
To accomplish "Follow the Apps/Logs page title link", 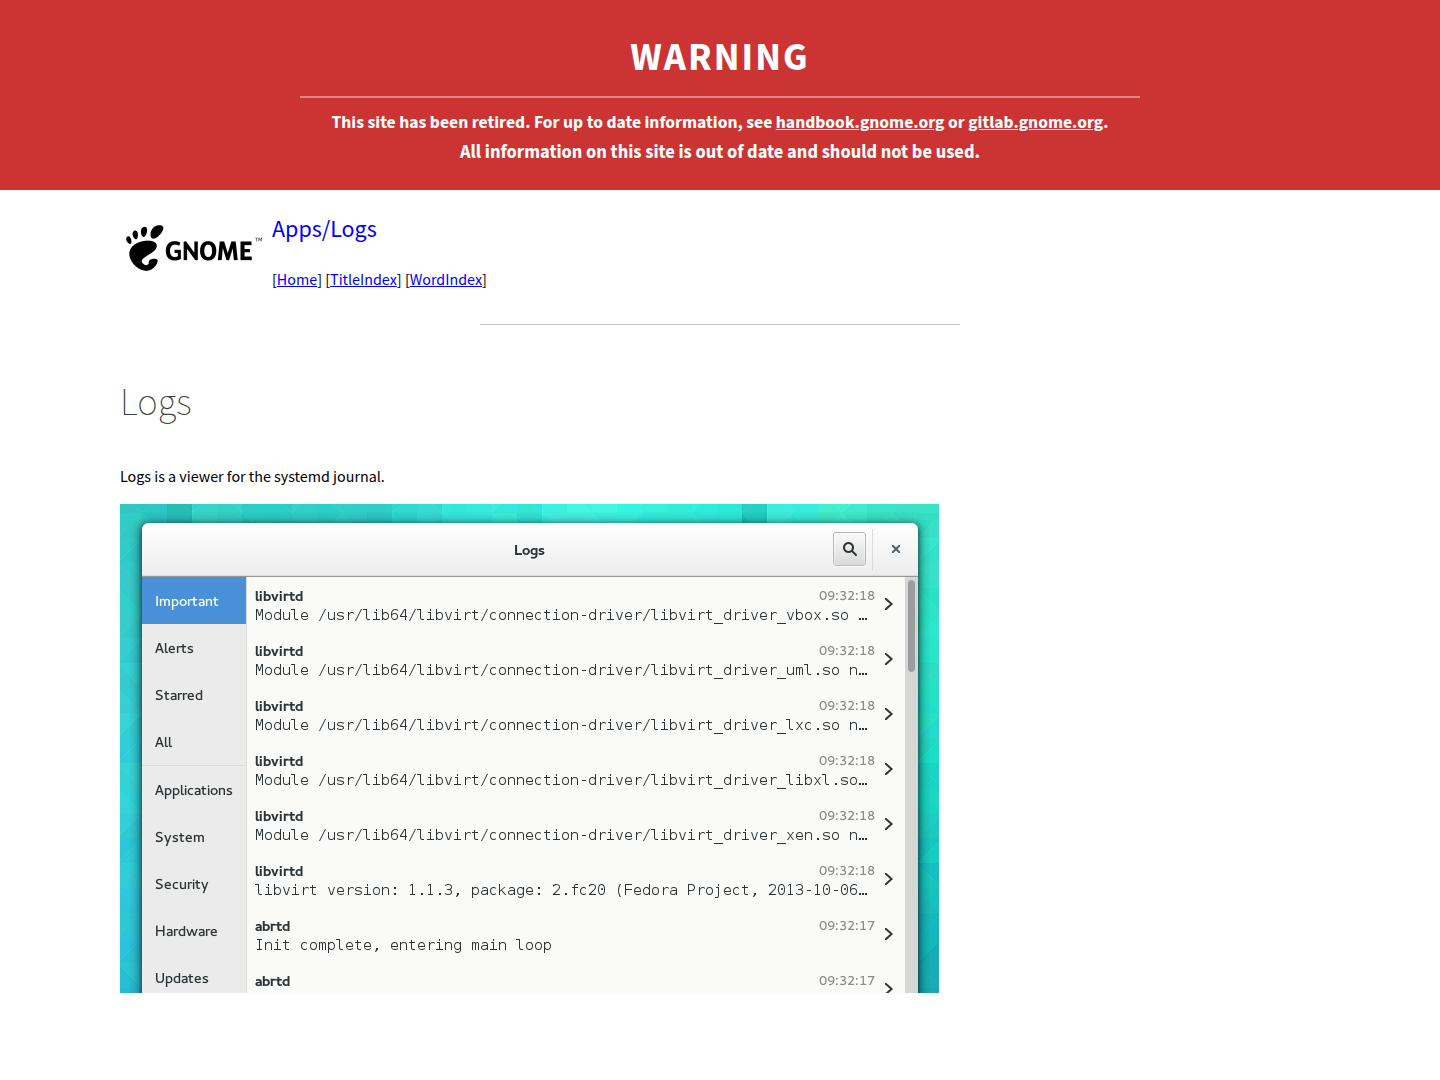I will click(x=324, y=229).
